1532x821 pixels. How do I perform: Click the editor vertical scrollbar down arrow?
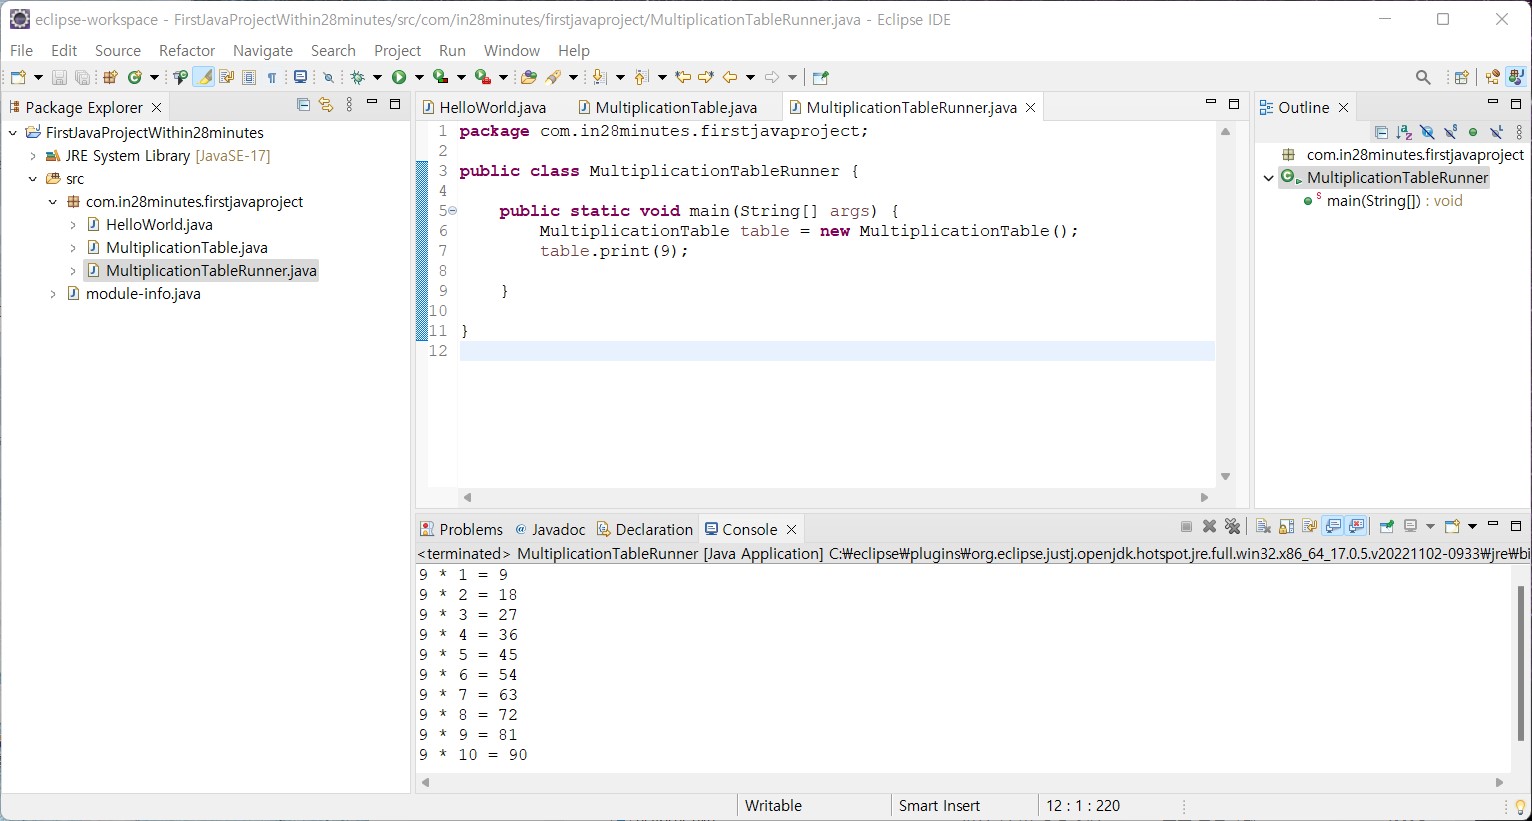(x=1225, y=477)
